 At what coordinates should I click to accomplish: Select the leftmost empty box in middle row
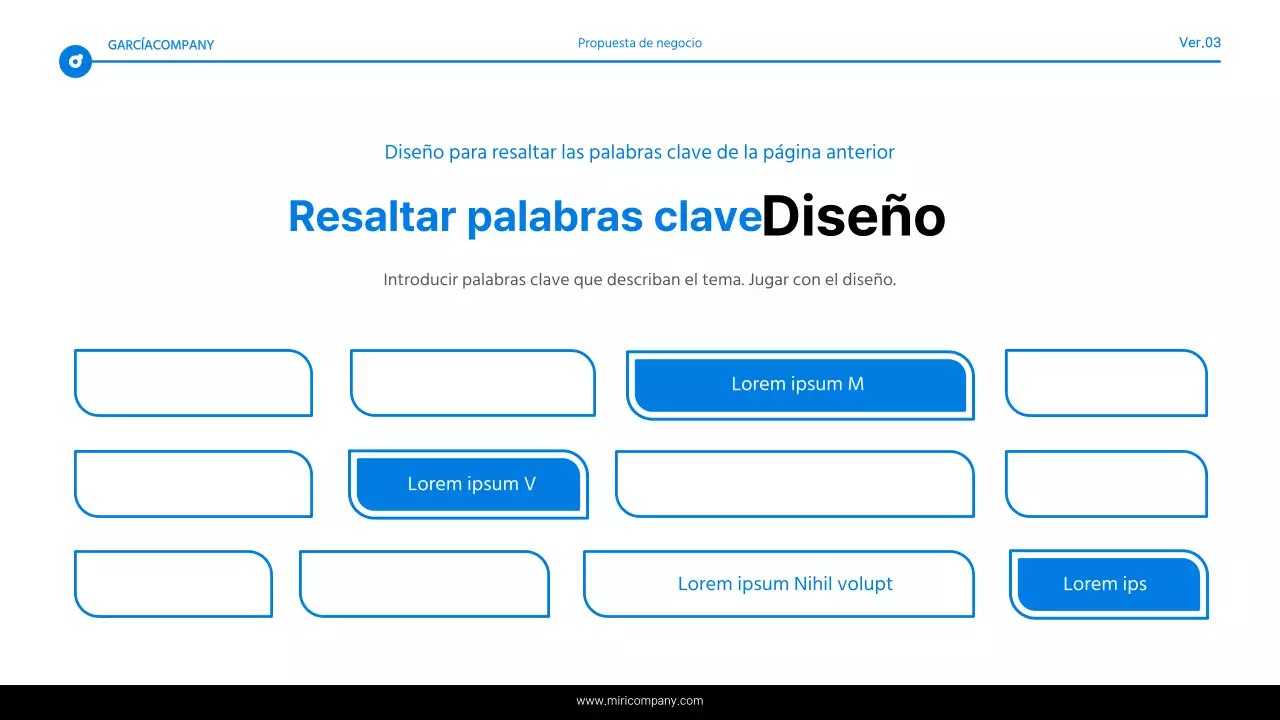[x=193, y=484]
